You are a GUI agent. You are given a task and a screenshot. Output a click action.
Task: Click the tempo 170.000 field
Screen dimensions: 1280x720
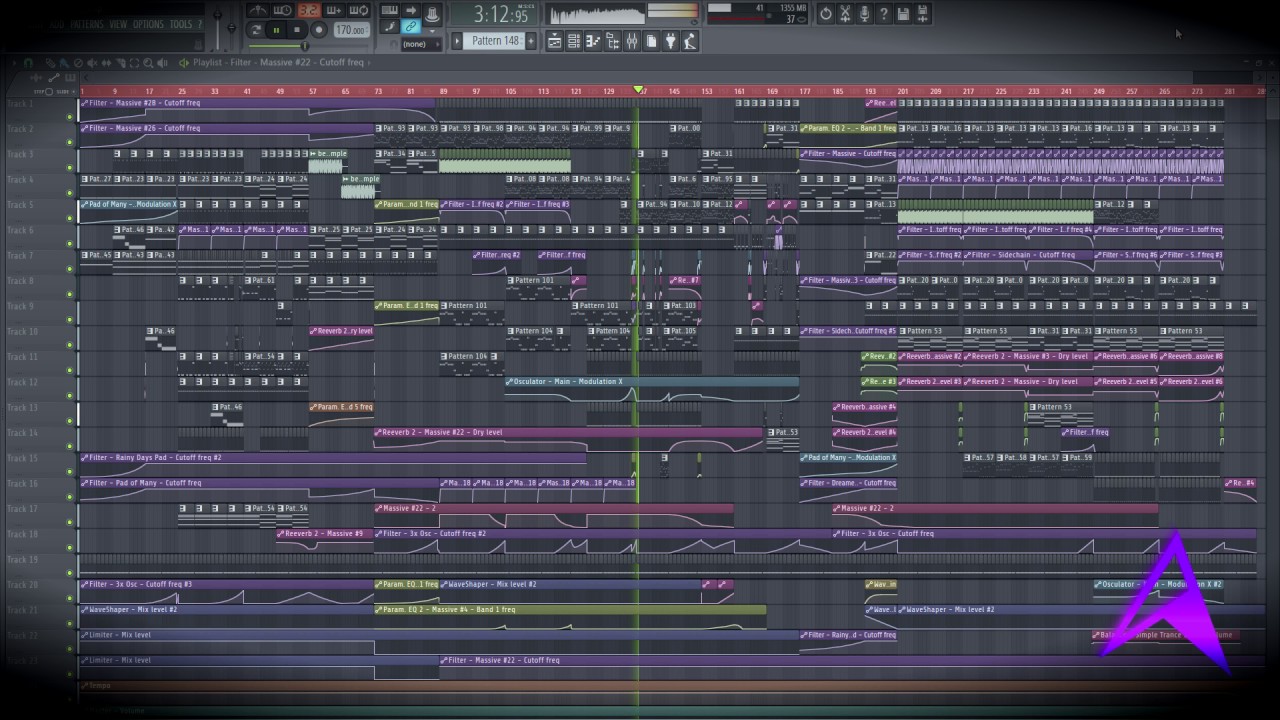point(352,30)
